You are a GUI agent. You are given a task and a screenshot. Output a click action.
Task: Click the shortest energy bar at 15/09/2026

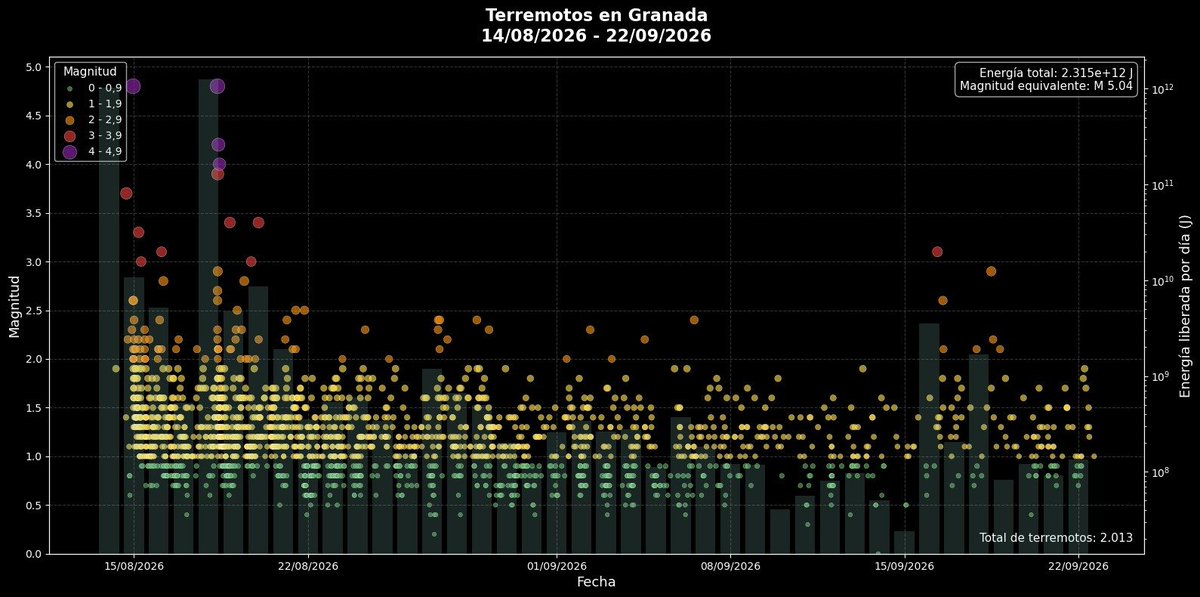click(x=904, y=542)
